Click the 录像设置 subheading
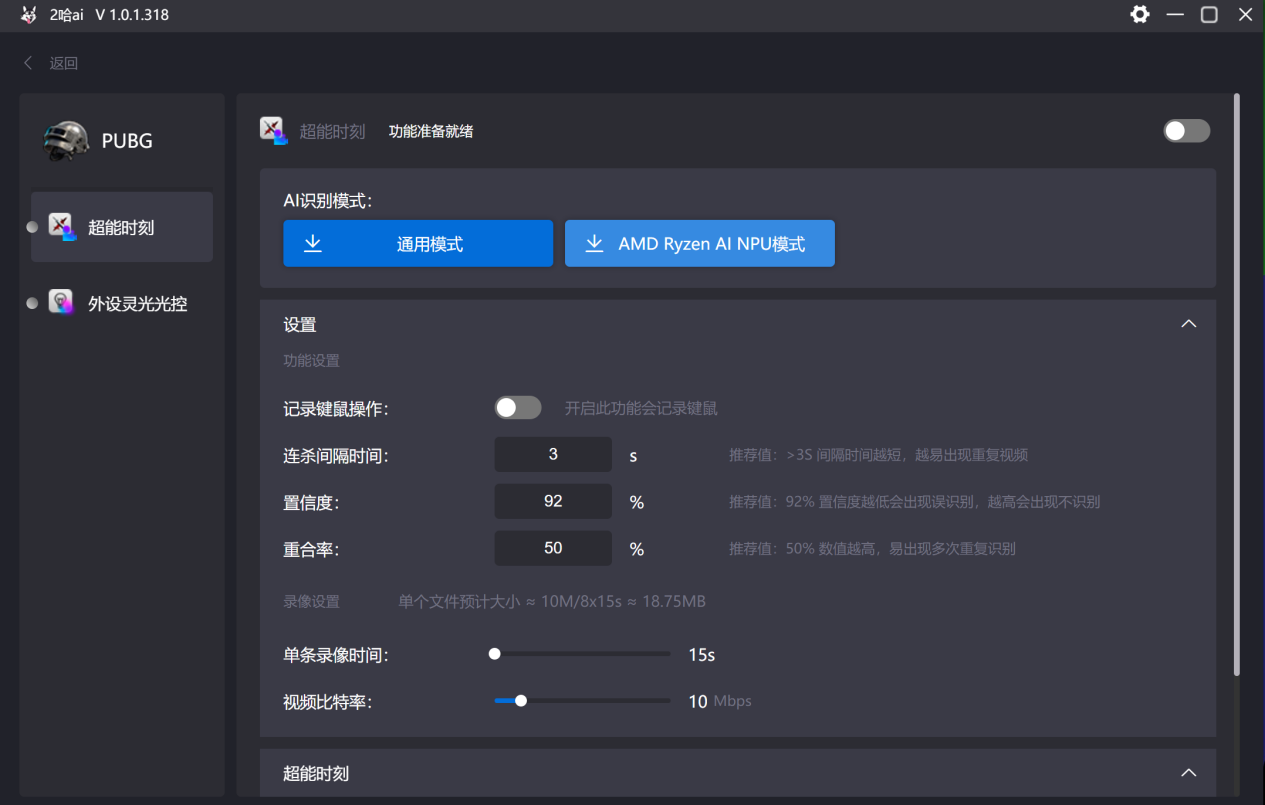Screen dimensions: 1265x805 pyautogui.click(x=311, y=601)
